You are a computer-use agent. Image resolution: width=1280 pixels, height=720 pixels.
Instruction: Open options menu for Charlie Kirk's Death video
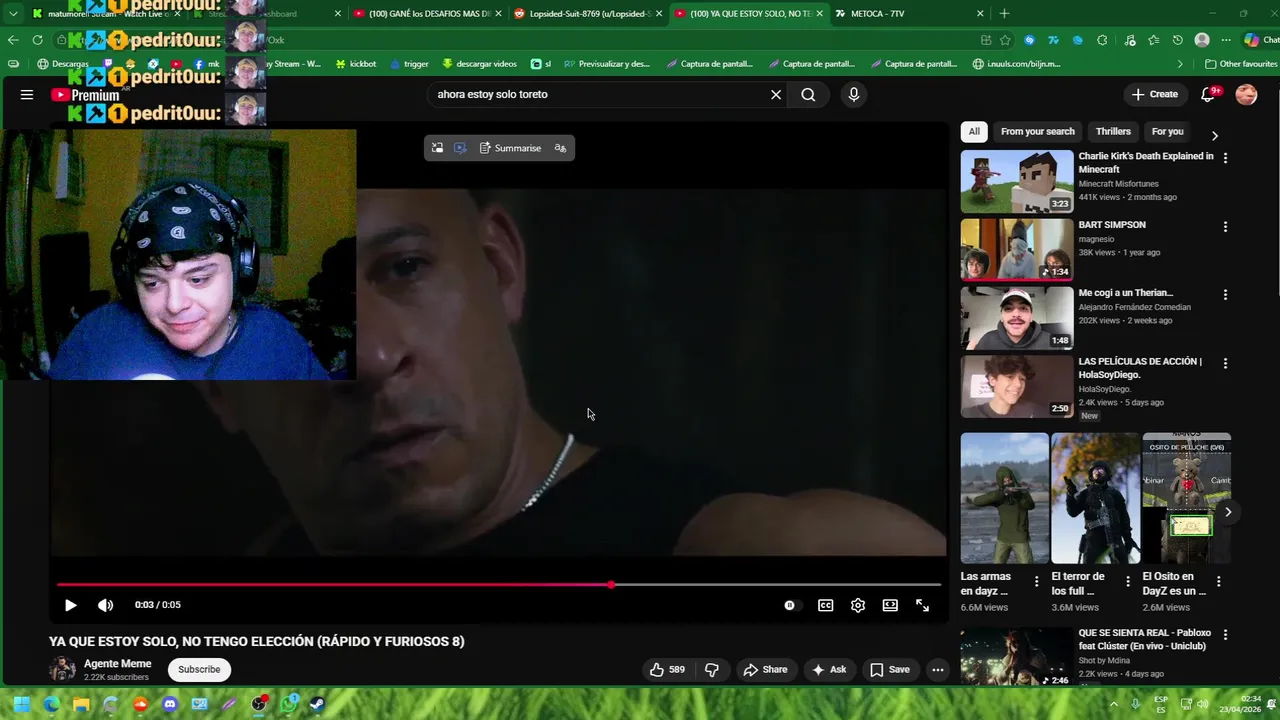click(1225, 158)
